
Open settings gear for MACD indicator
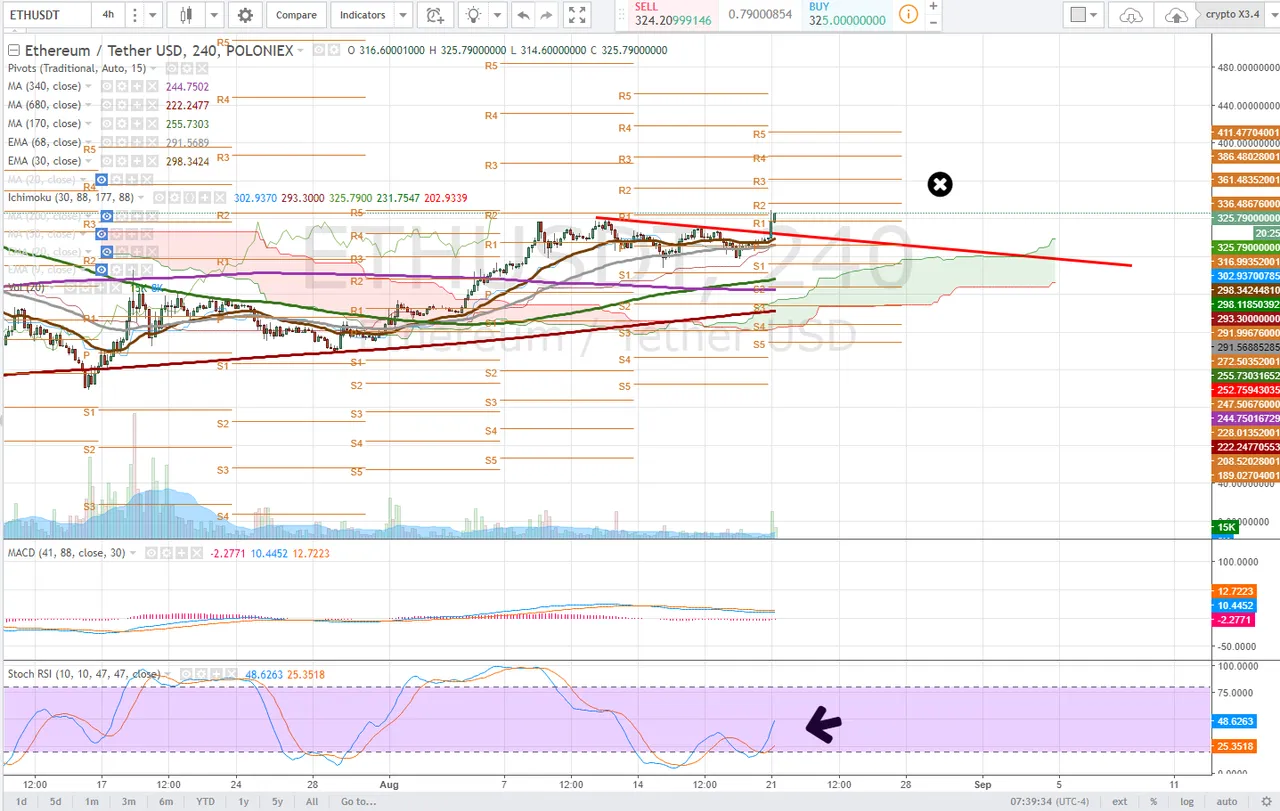166,553
